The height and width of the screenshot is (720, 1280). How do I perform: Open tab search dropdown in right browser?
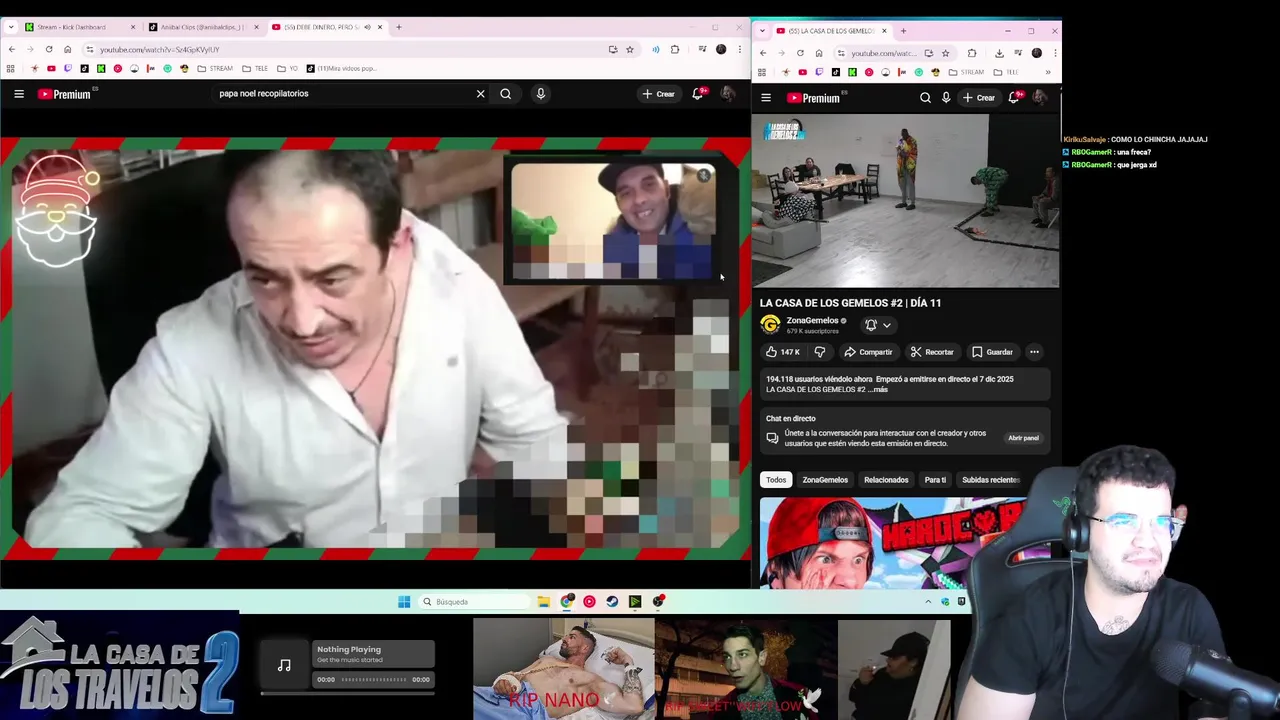click(x=762, y=31)
